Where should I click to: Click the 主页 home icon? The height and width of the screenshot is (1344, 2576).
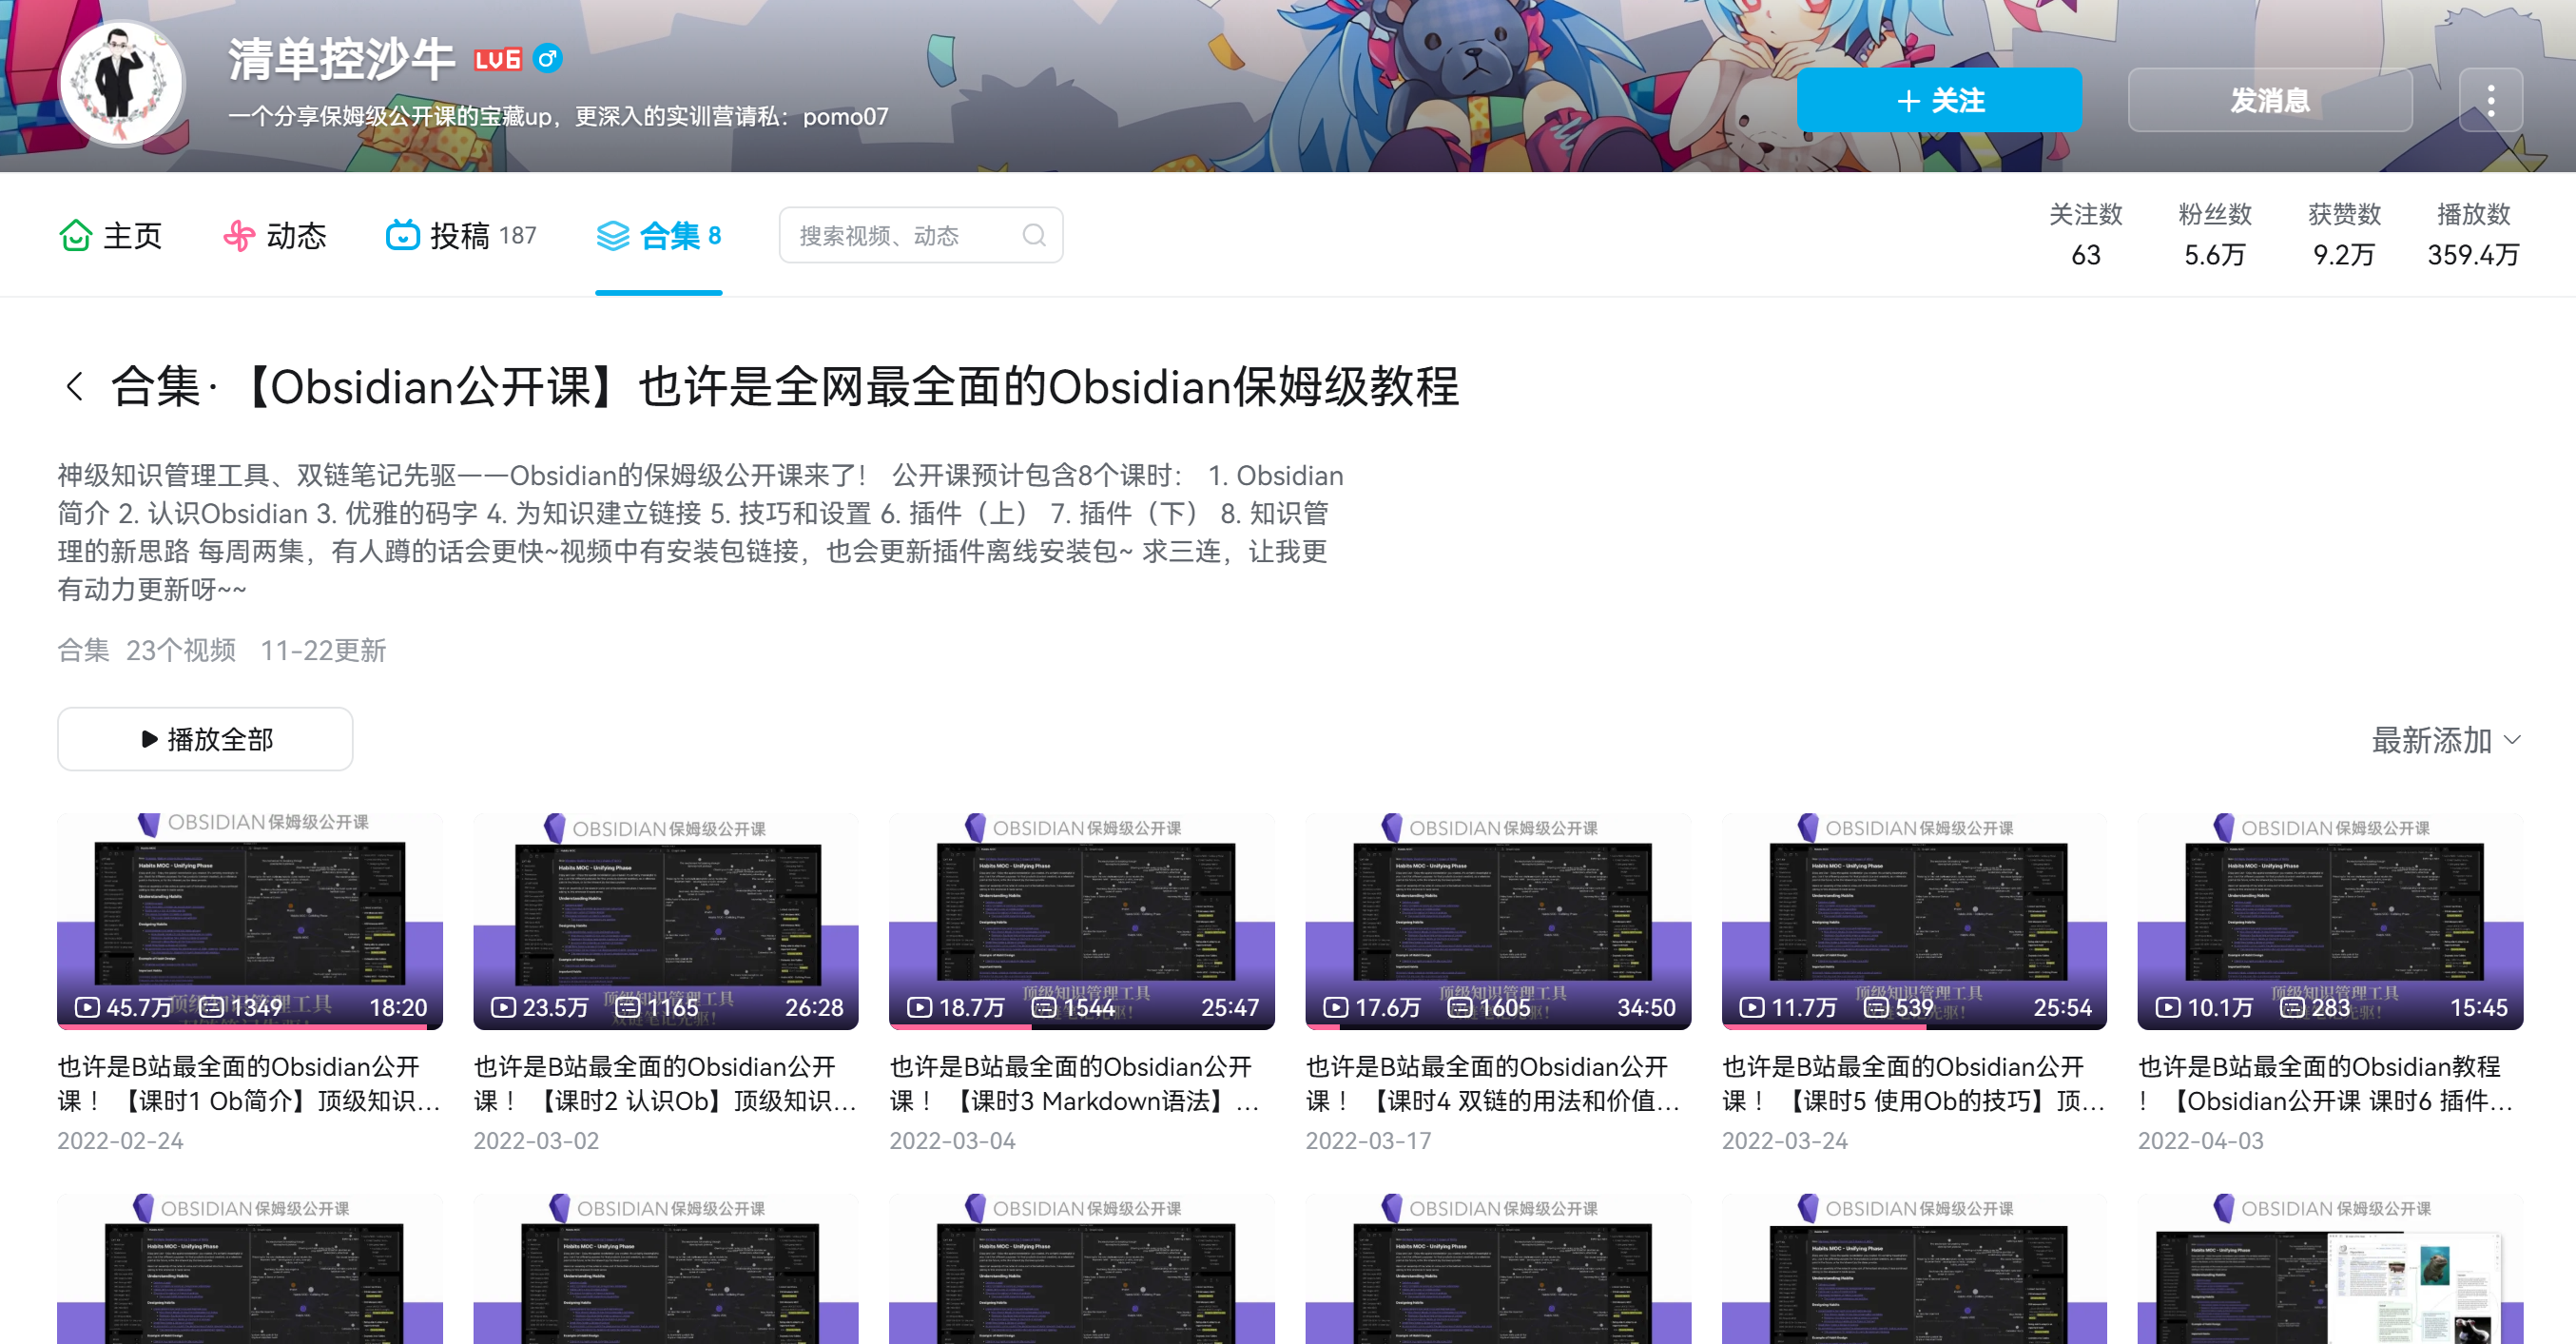tap(76, 235)
